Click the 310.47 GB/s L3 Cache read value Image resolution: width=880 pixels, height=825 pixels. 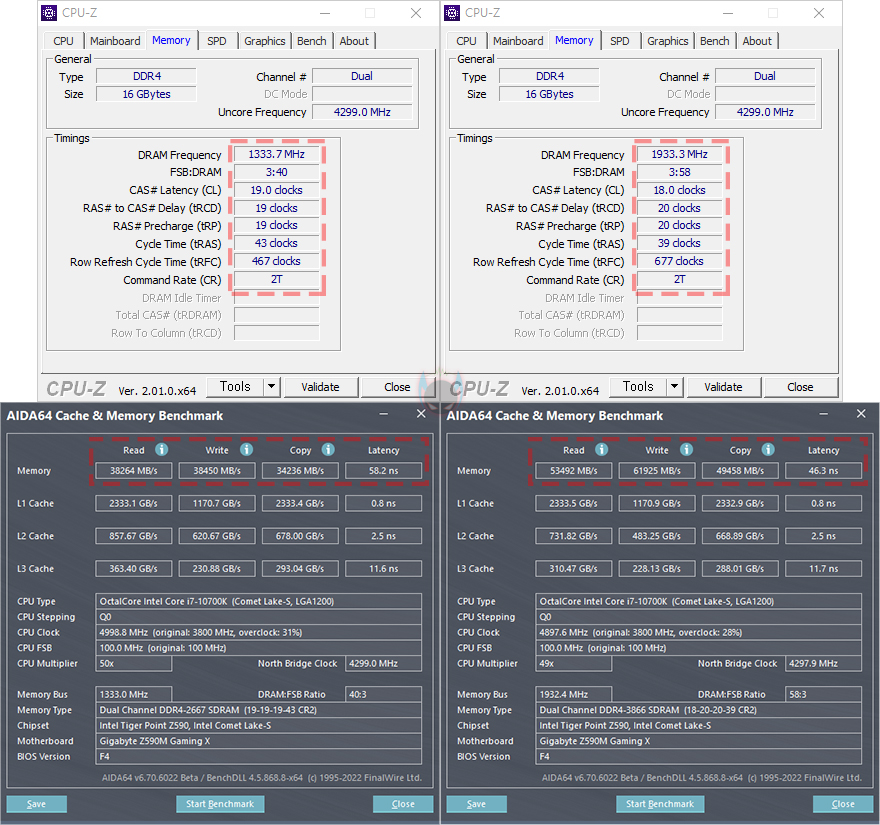coord(574,569)
